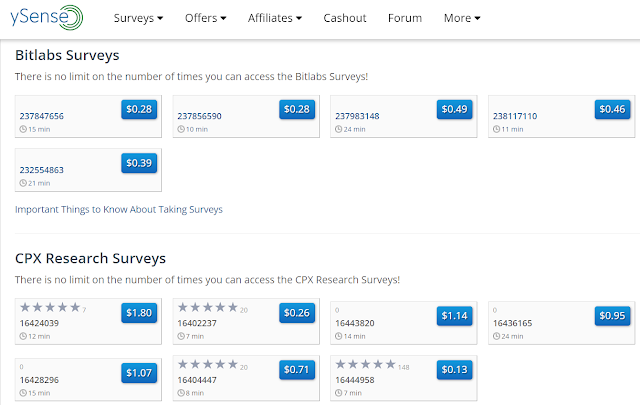Click the star rating on survey 16404447

tap(208, 364)
